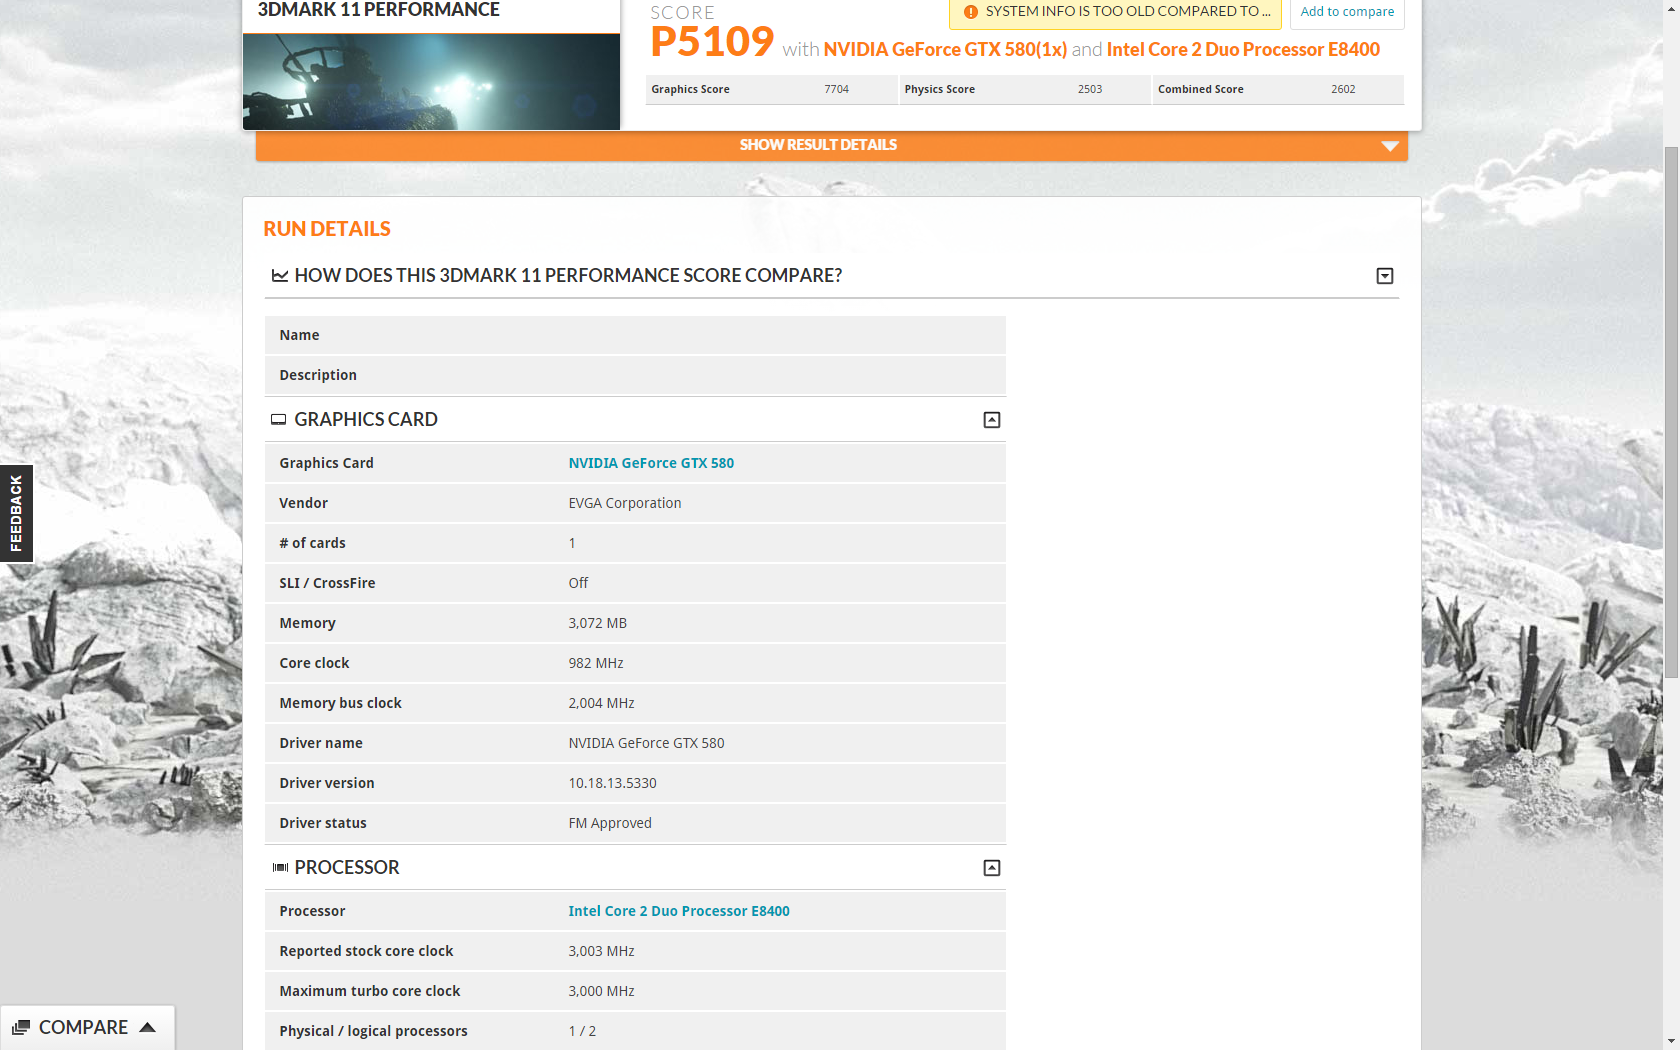Click the monitor icon next to GRAPHICS CARD
The image size is (1680, 1050).
point(278,420)
